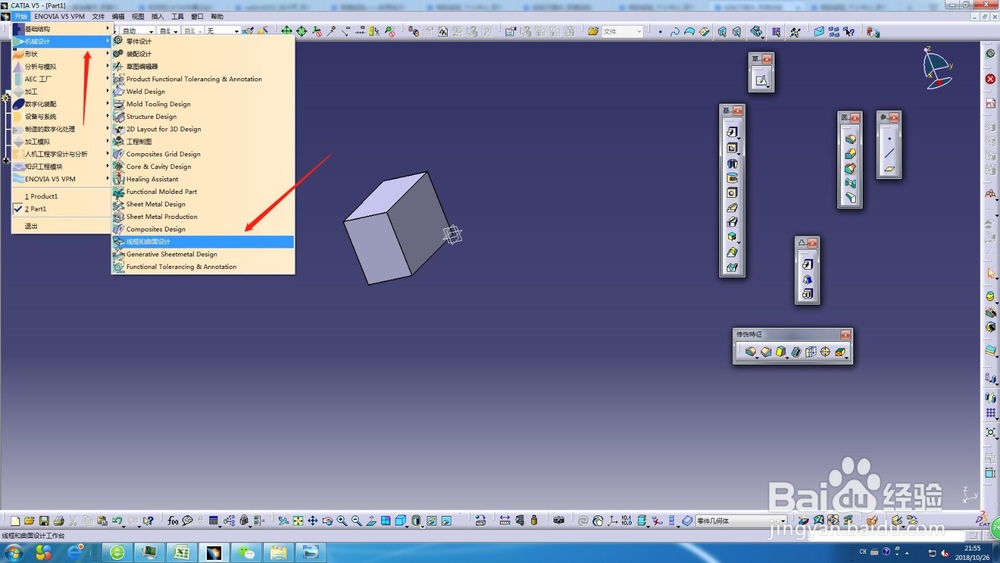Click Chamfer icon in 修饰特征 toolbar

[x=765, y=352]
